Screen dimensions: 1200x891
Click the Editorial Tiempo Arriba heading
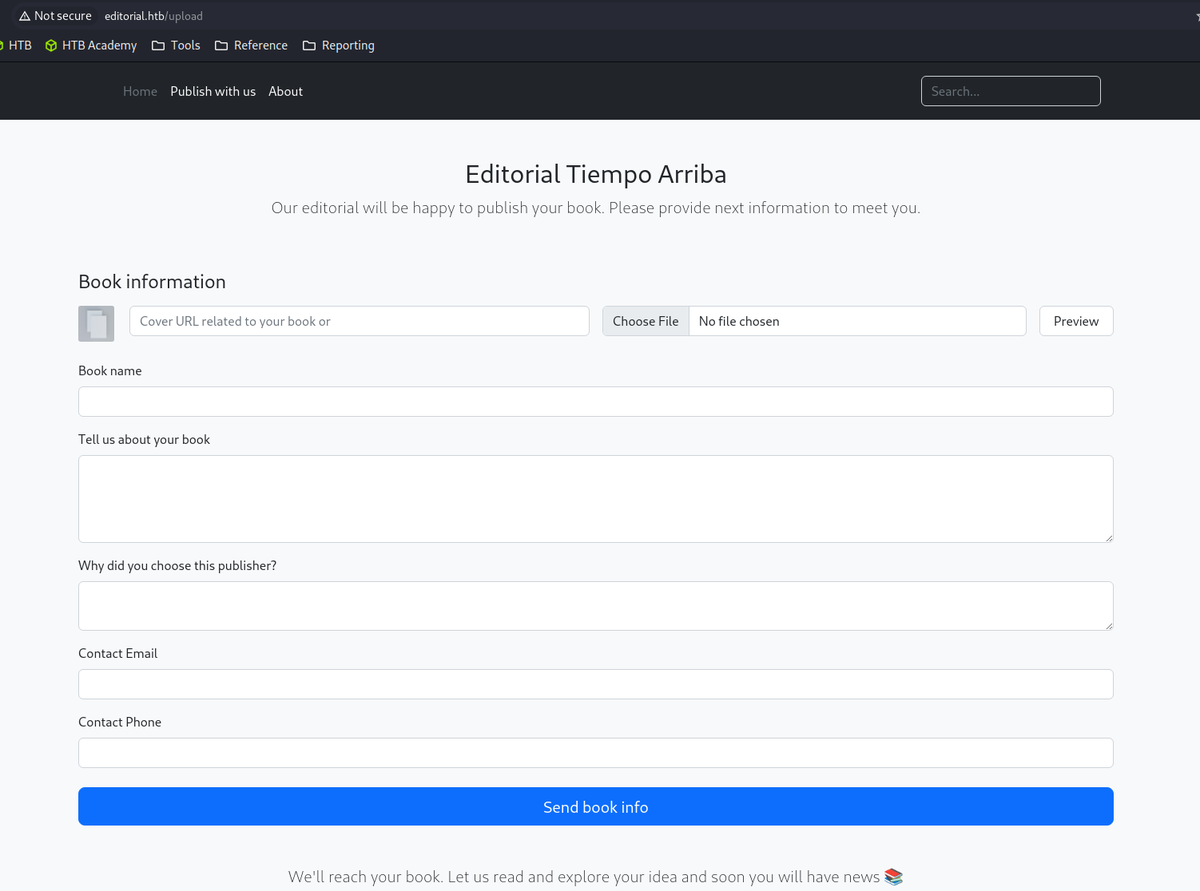pyautogui.click(x=596, y=174)
